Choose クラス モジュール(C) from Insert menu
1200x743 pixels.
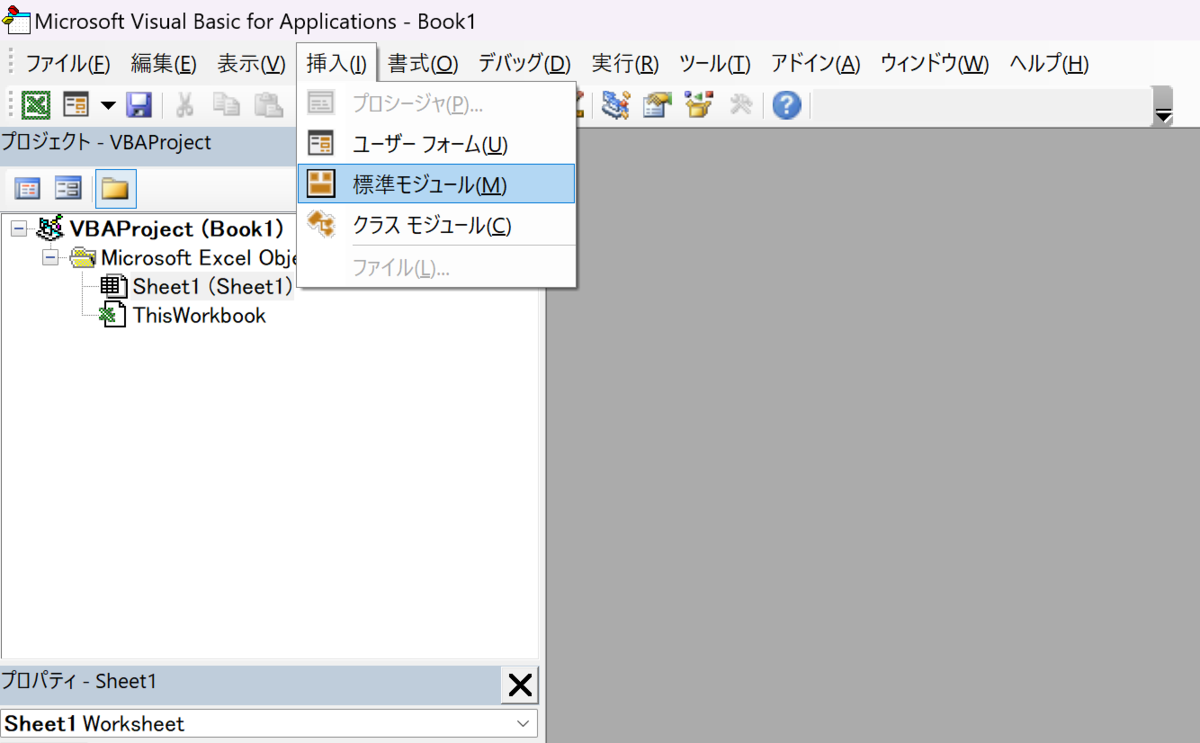[436, 225]
